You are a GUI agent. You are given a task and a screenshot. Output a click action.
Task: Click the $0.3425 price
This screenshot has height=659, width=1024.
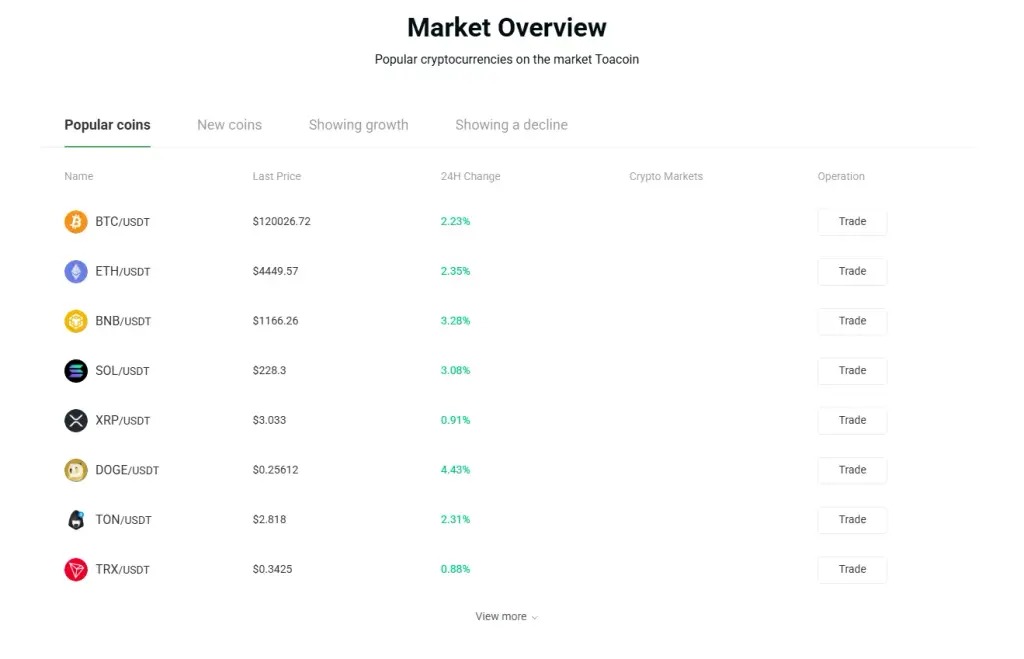pos(272,569)
